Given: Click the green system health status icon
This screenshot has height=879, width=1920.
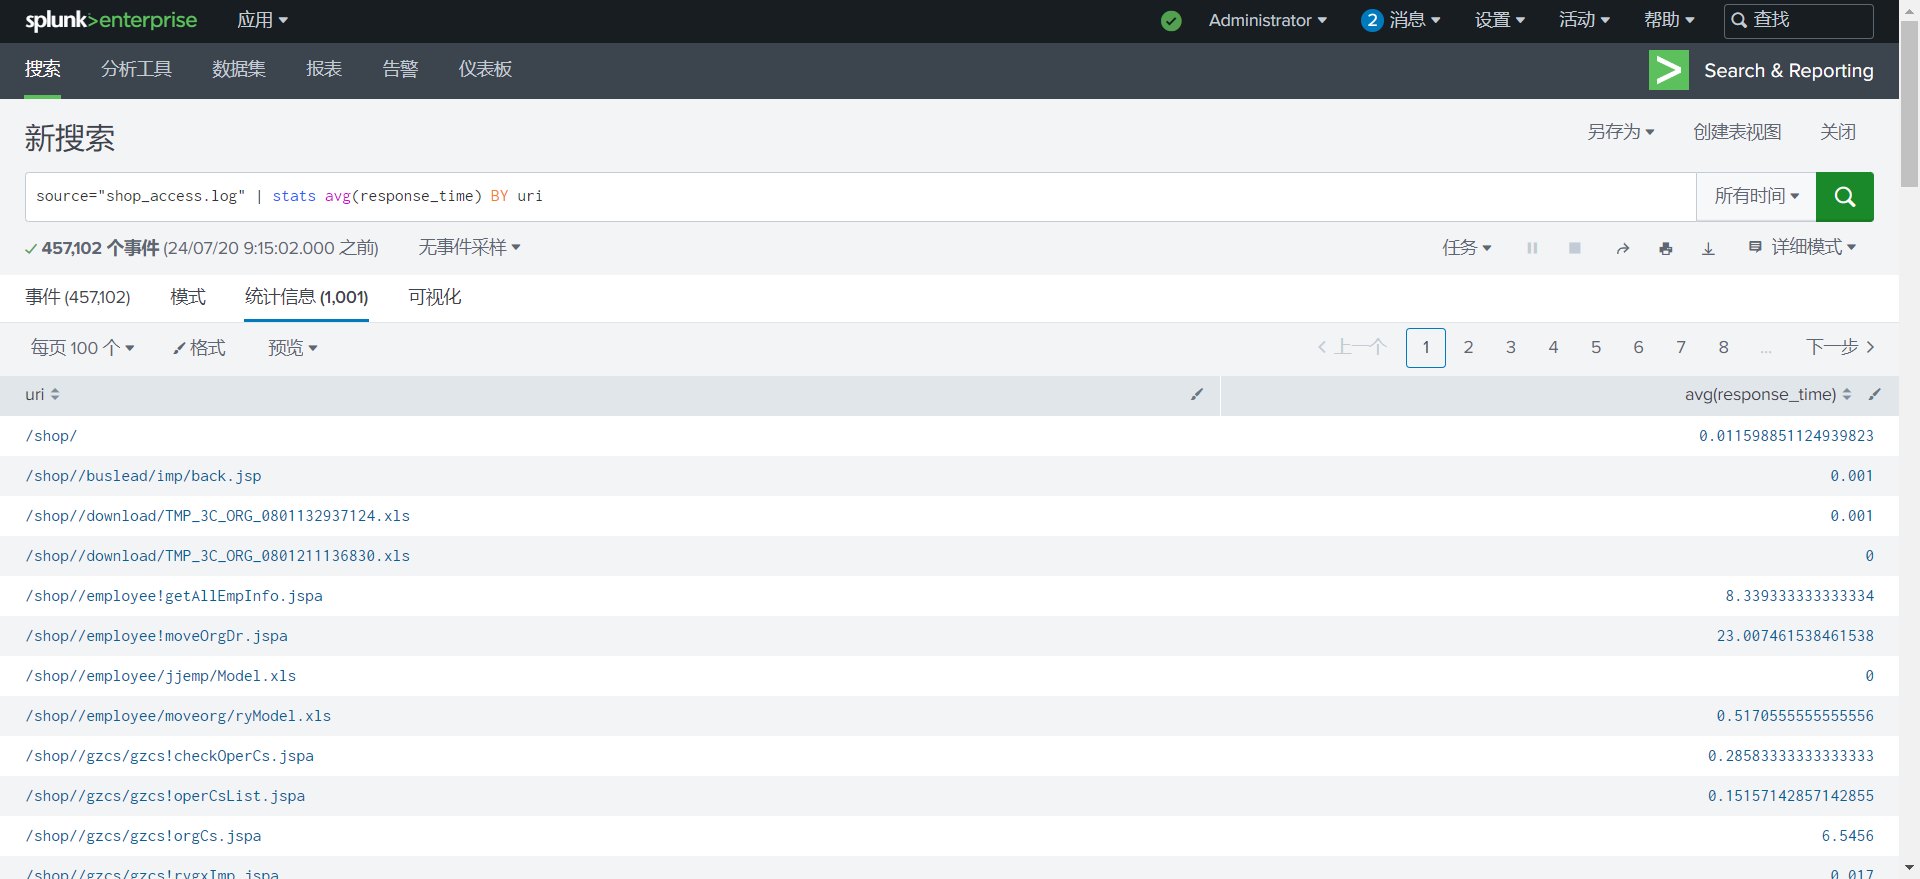Looking at the screenshot, I should 1171,21.
